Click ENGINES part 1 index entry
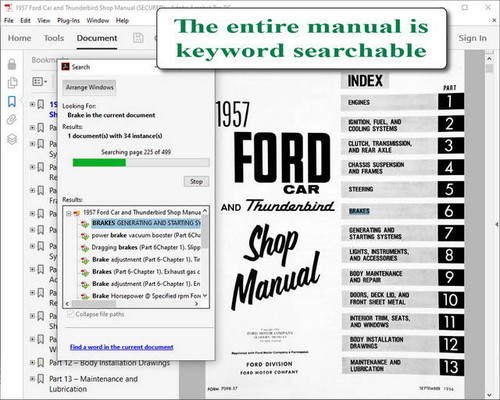The image size is (500, 400). point(402,102)
